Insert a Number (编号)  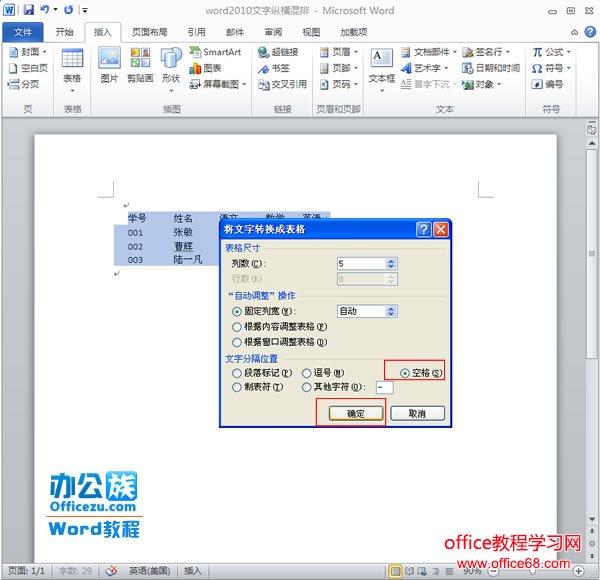coord(547,84)
